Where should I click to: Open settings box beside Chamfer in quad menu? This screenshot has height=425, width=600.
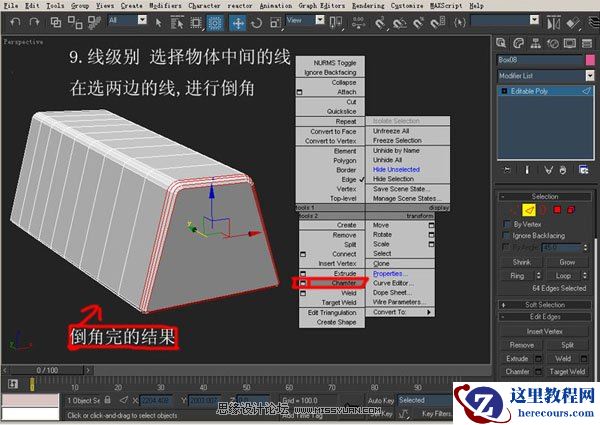pos(303,283)
